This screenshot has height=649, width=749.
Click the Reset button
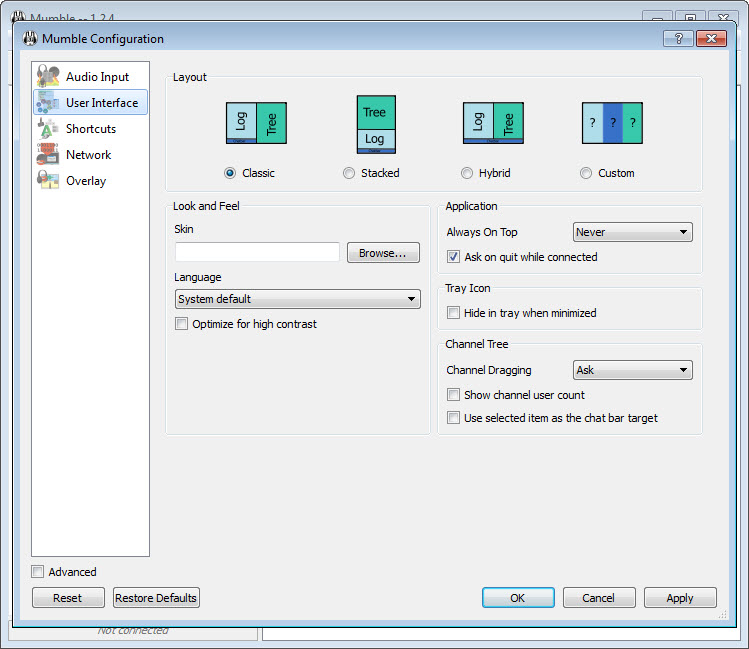[x=68, y=598]
